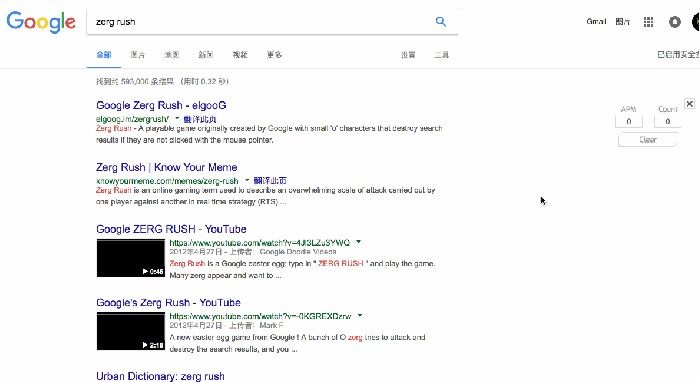Open the notifications bell icon
Image resolution: width=700 pixels, height=382 pixels.
coord(675,22)
